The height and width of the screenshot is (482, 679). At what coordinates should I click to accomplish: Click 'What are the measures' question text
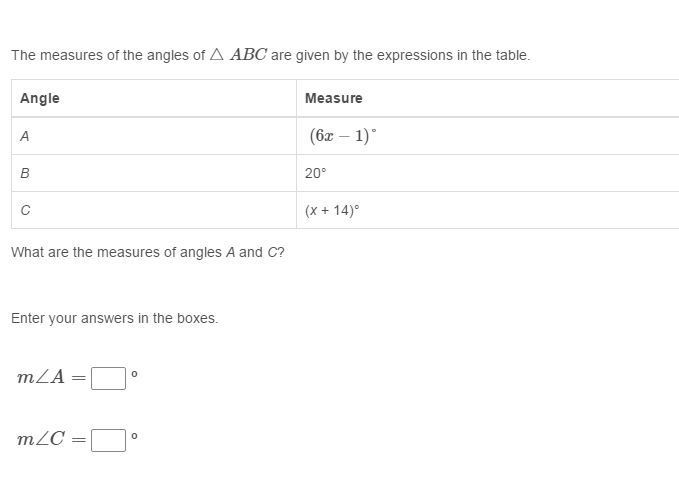pos(147,252)
